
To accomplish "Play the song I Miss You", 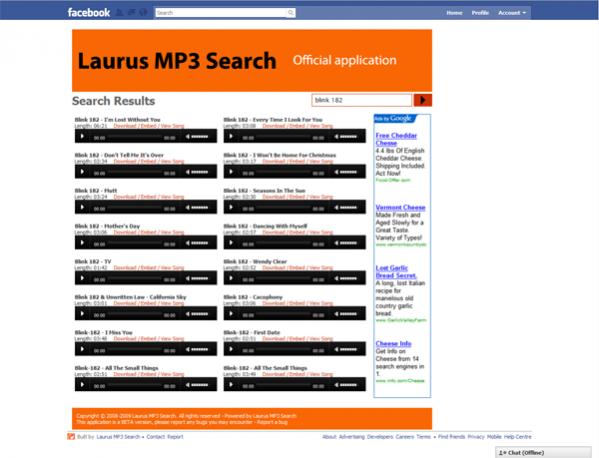I will click(x=82, y=349).
